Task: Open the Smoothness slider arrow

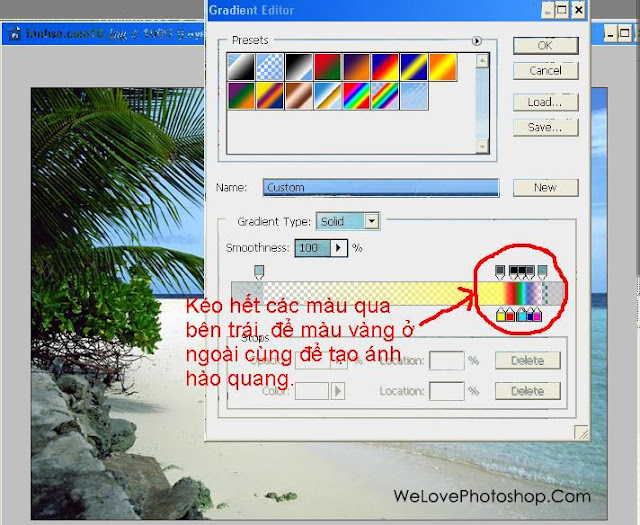Action: [x=338, y=248]
